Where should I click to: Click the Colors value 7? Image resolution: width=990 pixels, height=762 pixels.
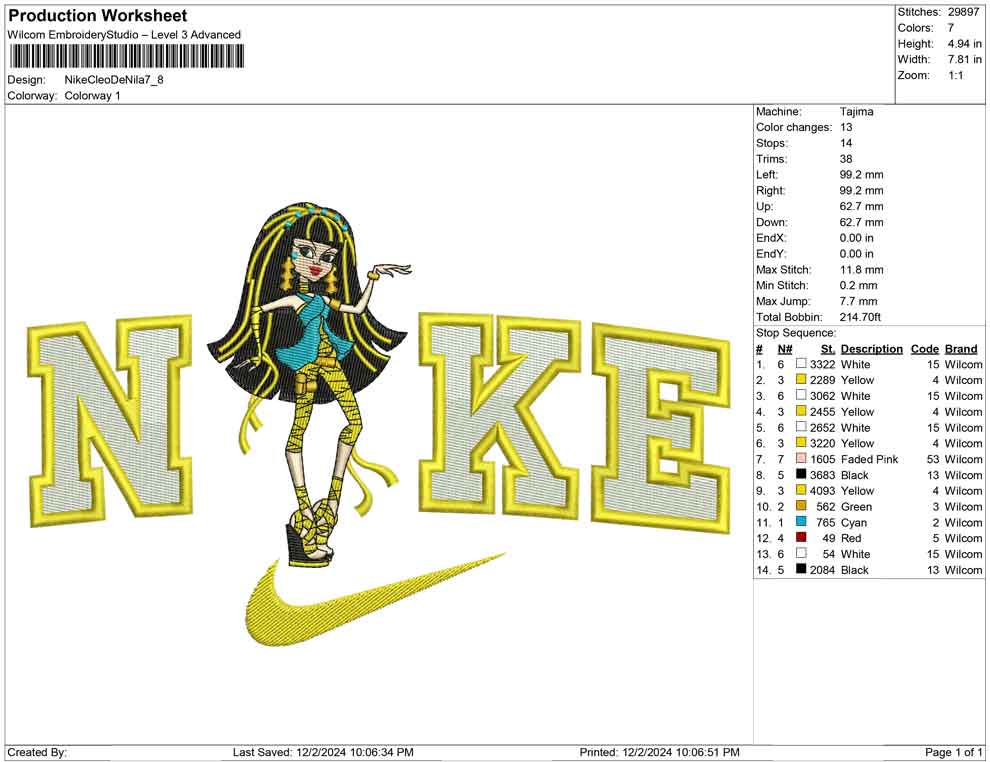[x=950, y=28]
